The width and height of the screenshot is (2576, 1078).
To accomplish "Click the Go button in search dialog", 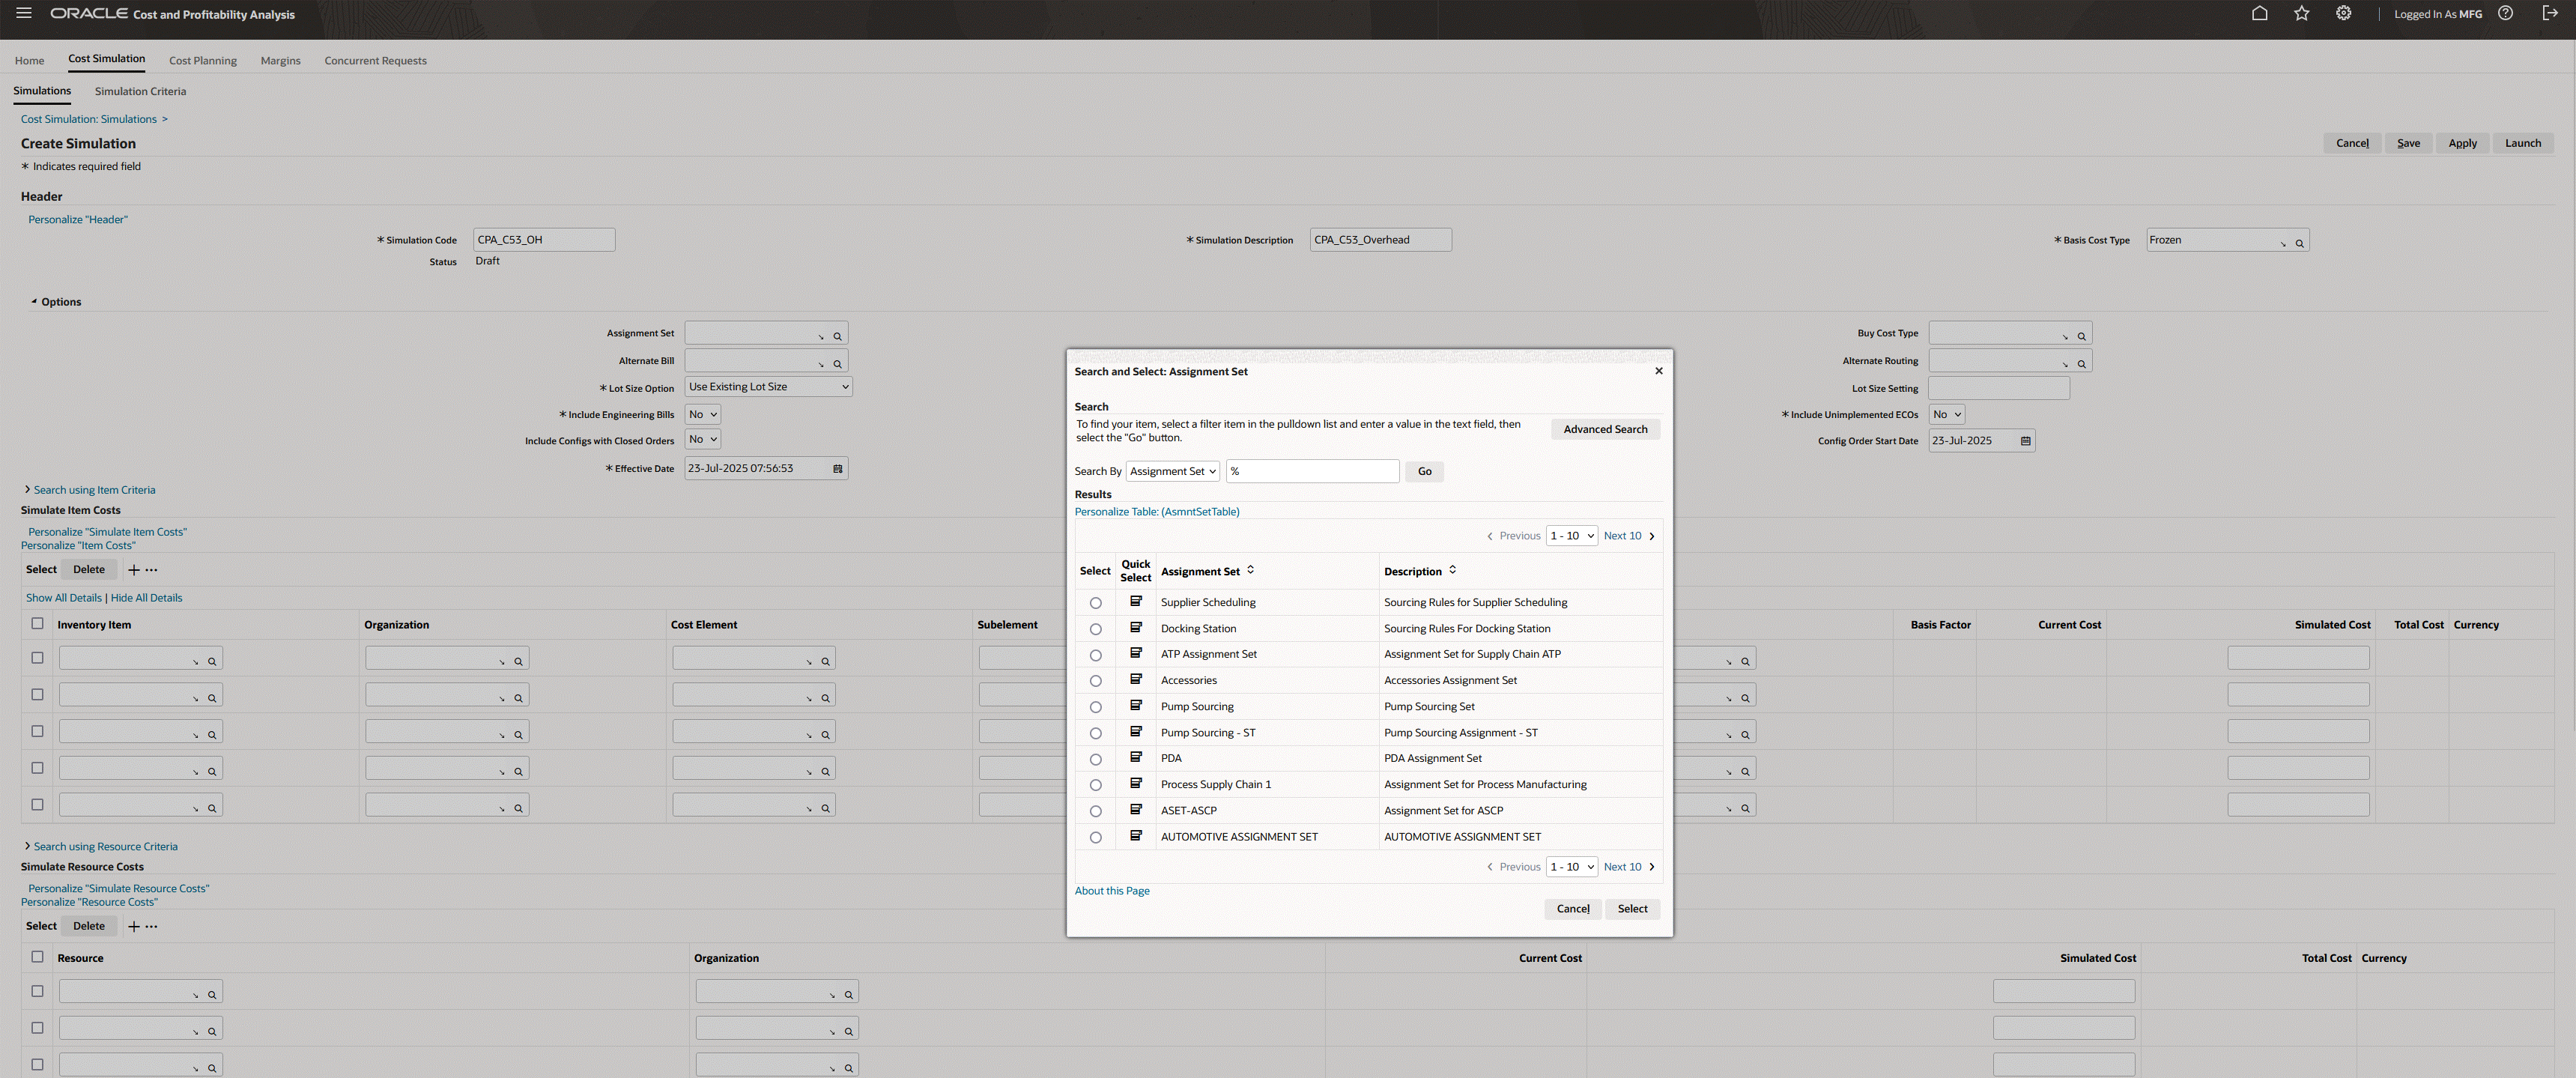I will coord(1424,471).
